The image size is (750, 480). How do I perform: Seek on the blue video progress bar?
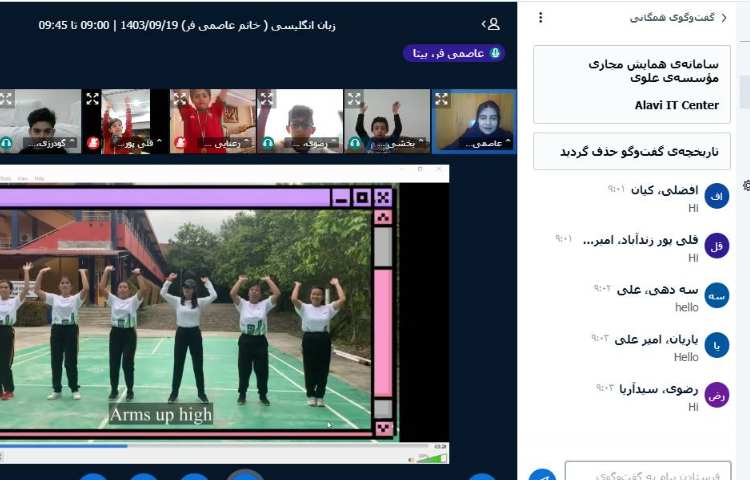tap(215, 446)
